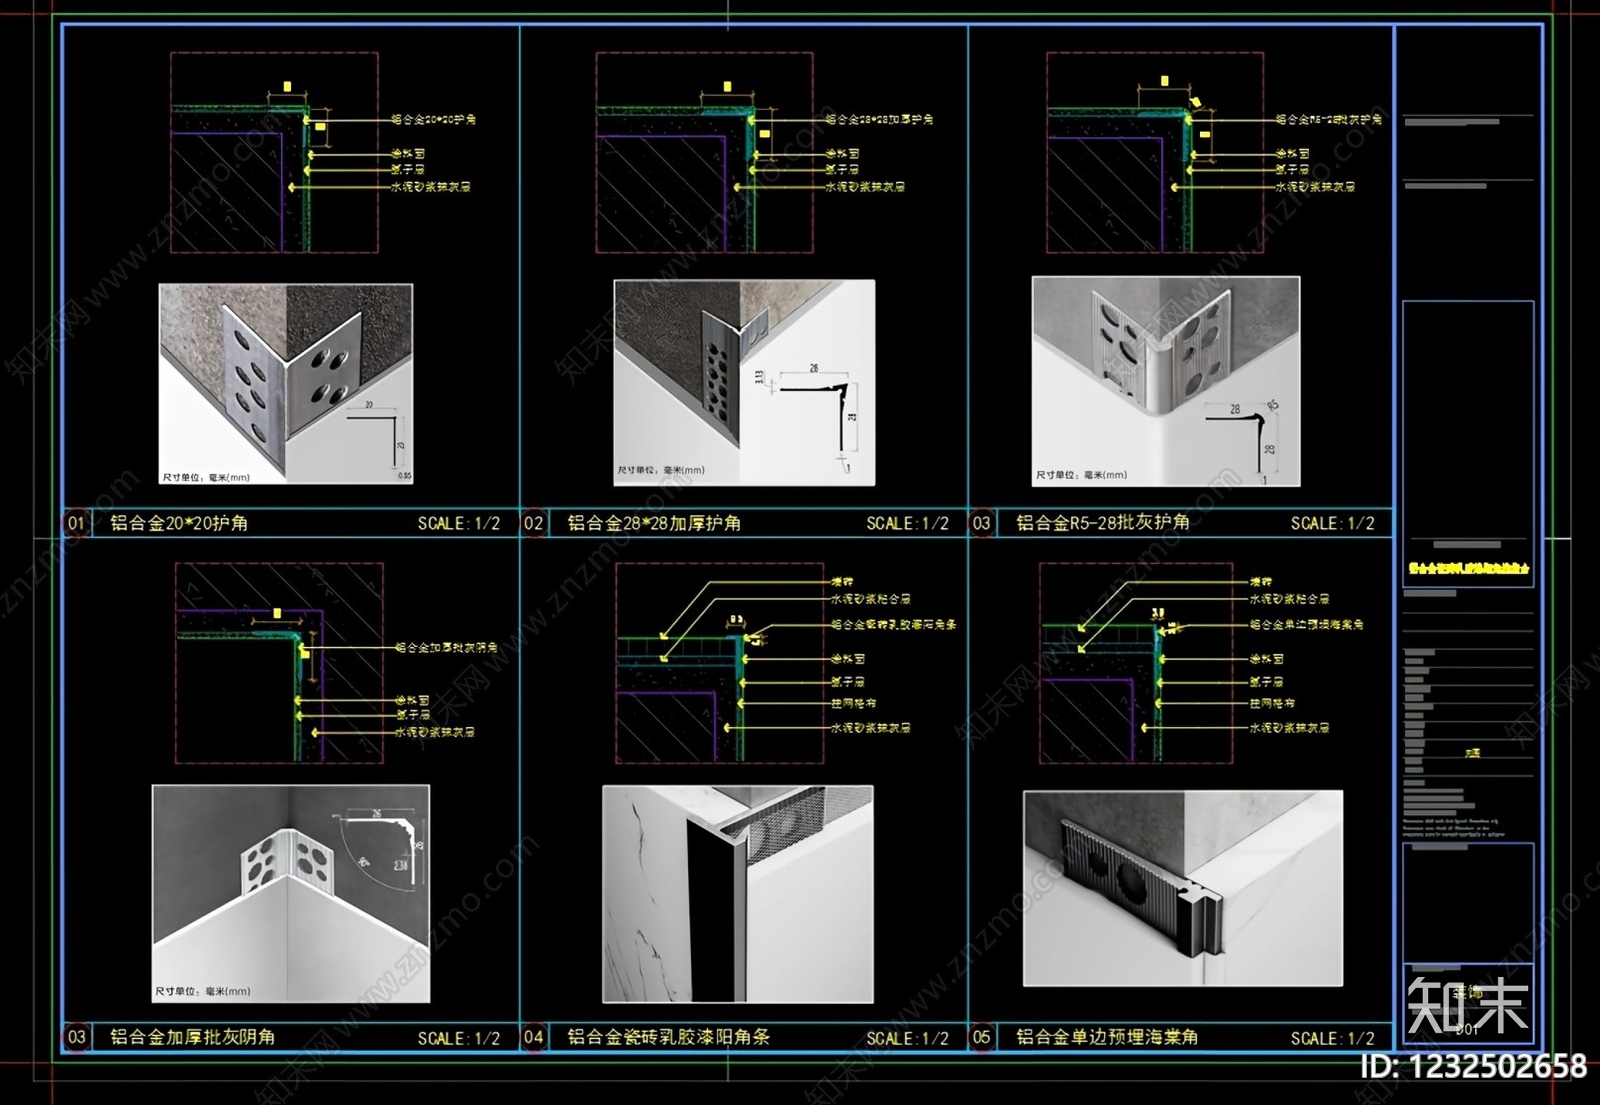Click the "挂网格布" annotation in detail 04
This screenshot has height=1105, width=1600.
click(853, 704)
